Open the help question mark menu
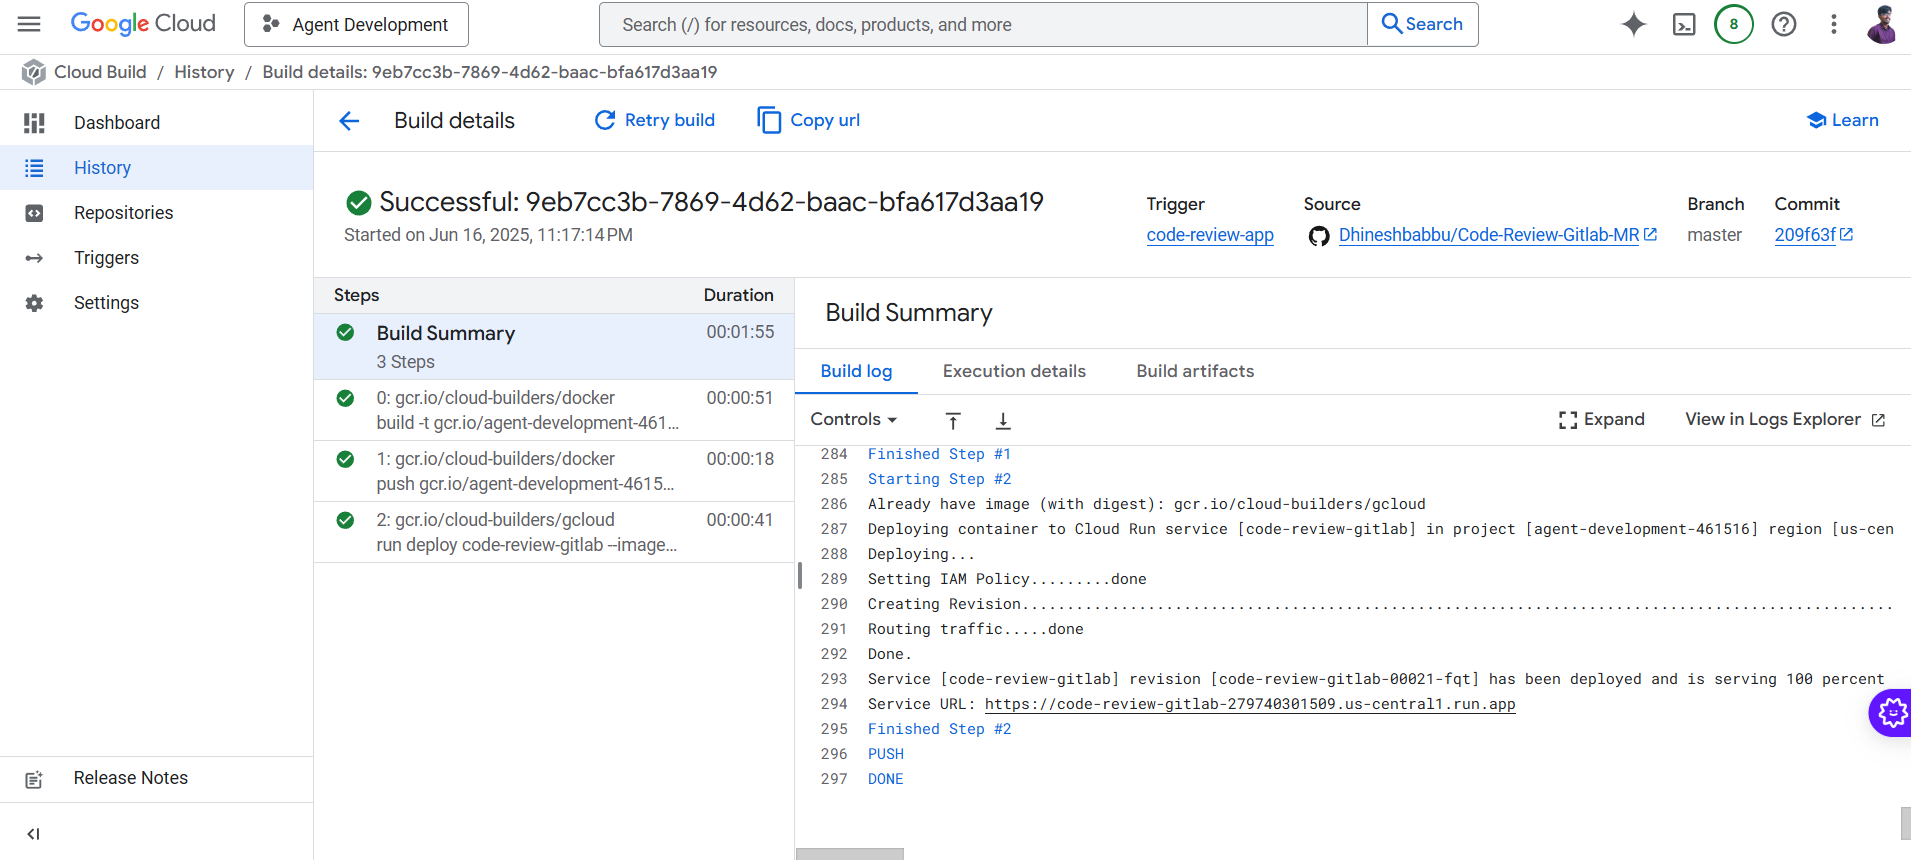Image resolution: width=1911 pixels, height=860 pixels. tap(1784, 24)
